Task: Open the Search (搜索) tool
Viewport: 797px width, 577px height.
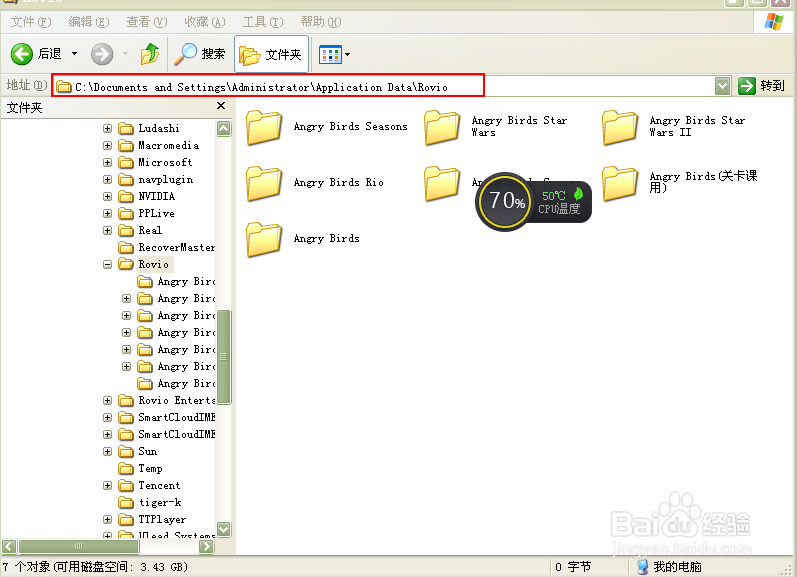Action: coord(200,54)
